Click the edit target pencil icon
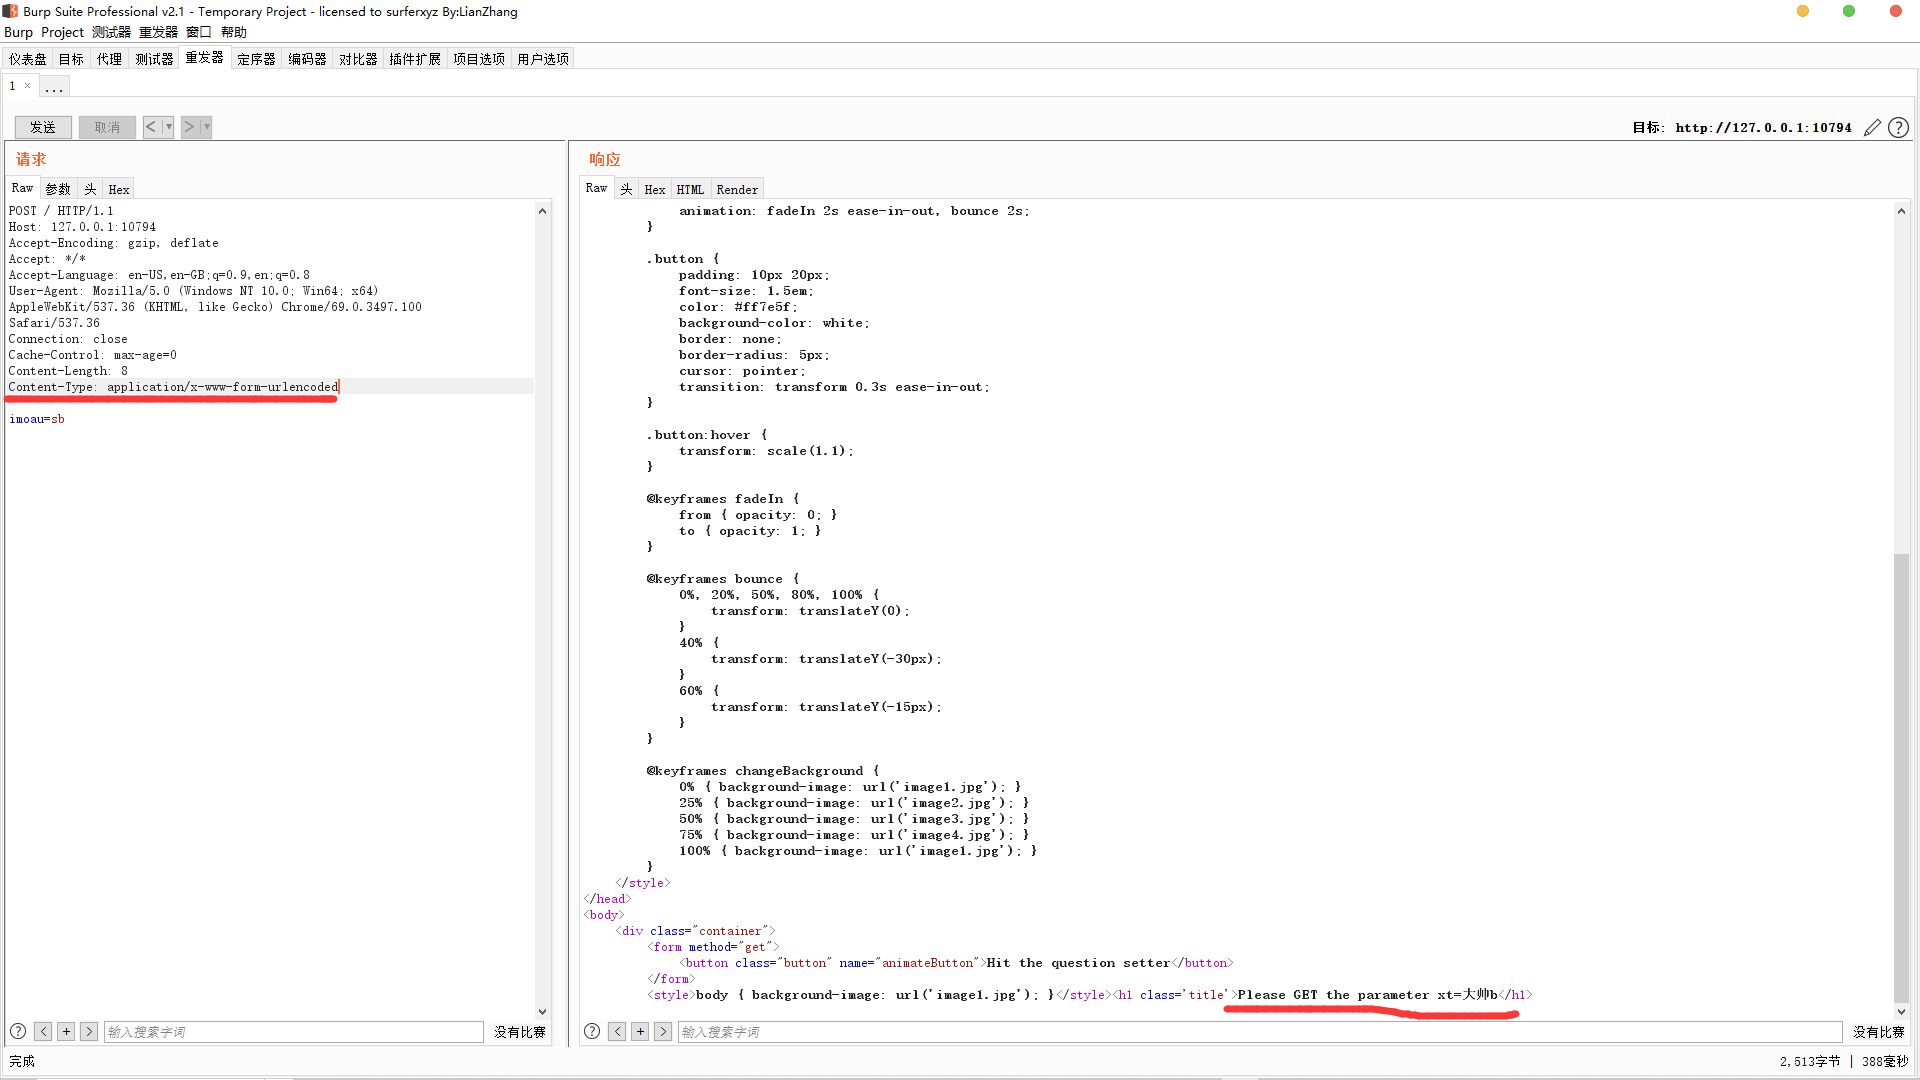This screenshot has height=1080, width=1920. coord(1872,127)
